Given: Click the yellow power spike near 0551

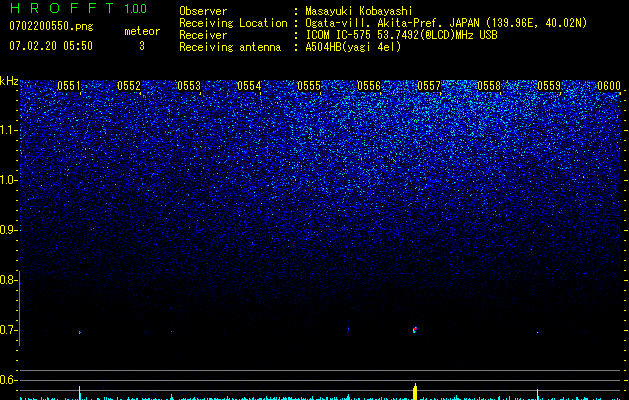Looking at the screenshot, I should coord(80,393).
